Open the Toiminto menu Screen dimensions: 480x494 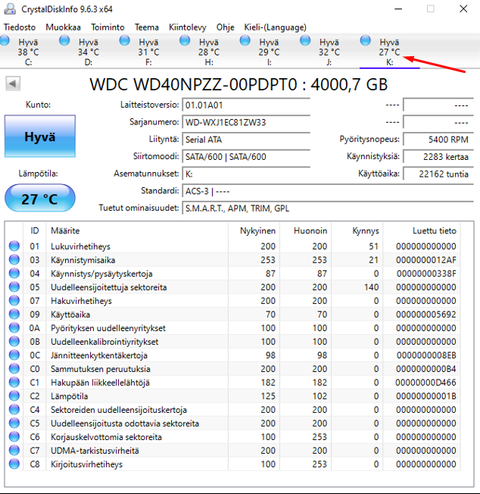[108, 27]
